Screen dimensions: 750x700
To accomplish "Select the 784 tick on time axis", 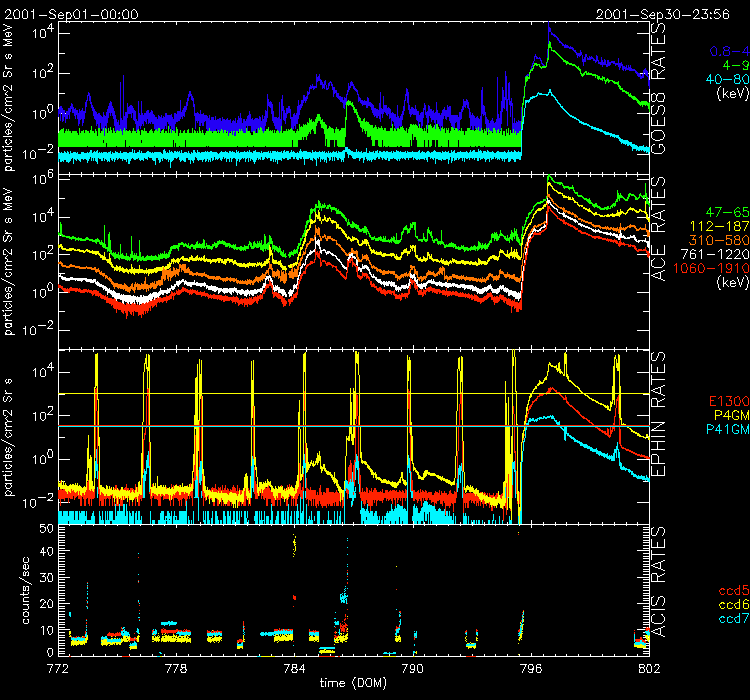I will pos(294,666).
